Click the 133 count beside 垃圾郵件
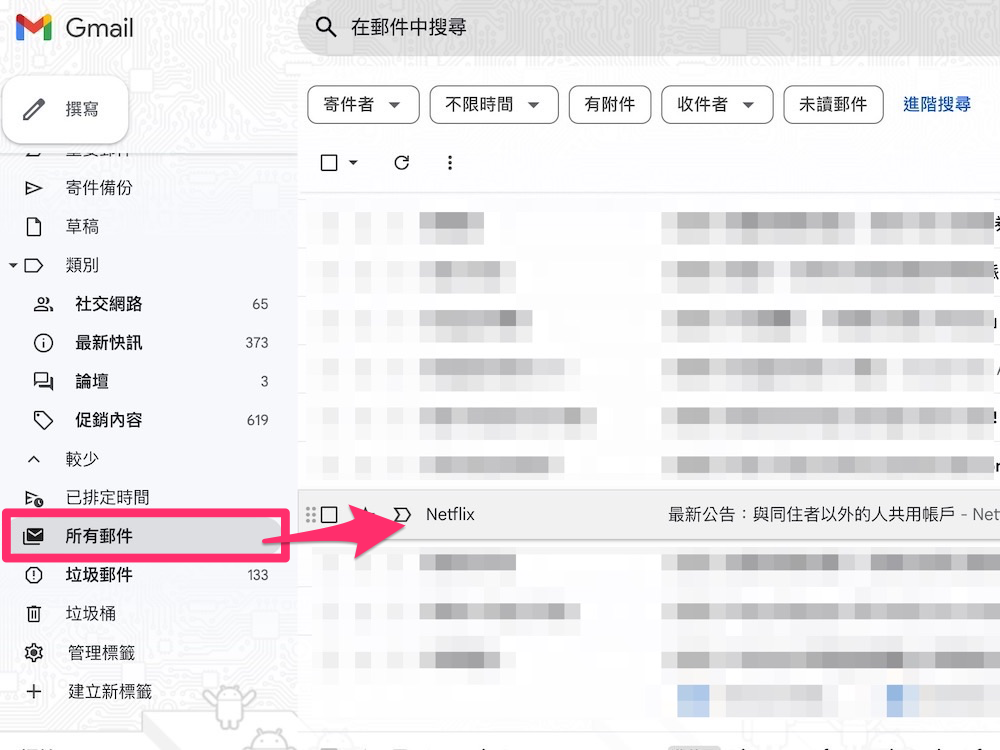1000x750 pixels. [258, 575]
